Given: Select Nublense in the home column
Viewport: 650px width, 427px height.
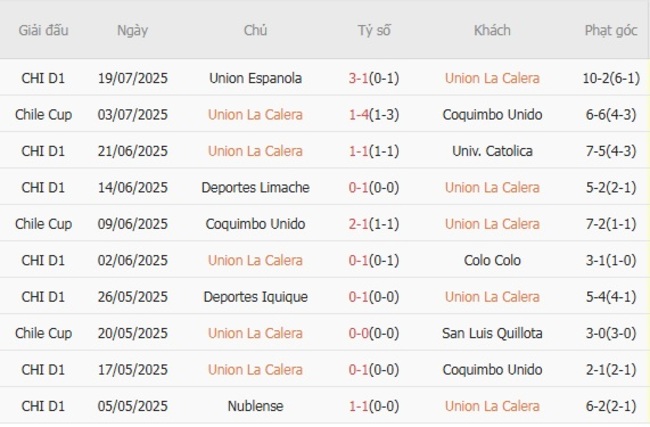Looking at the screenshot, I should click(255, 406).
